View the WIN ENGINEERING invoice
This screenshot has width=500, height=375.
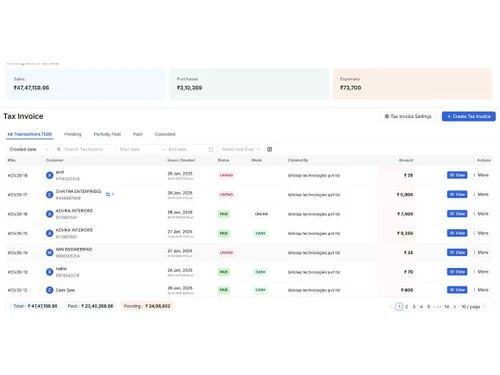point(457,252)
